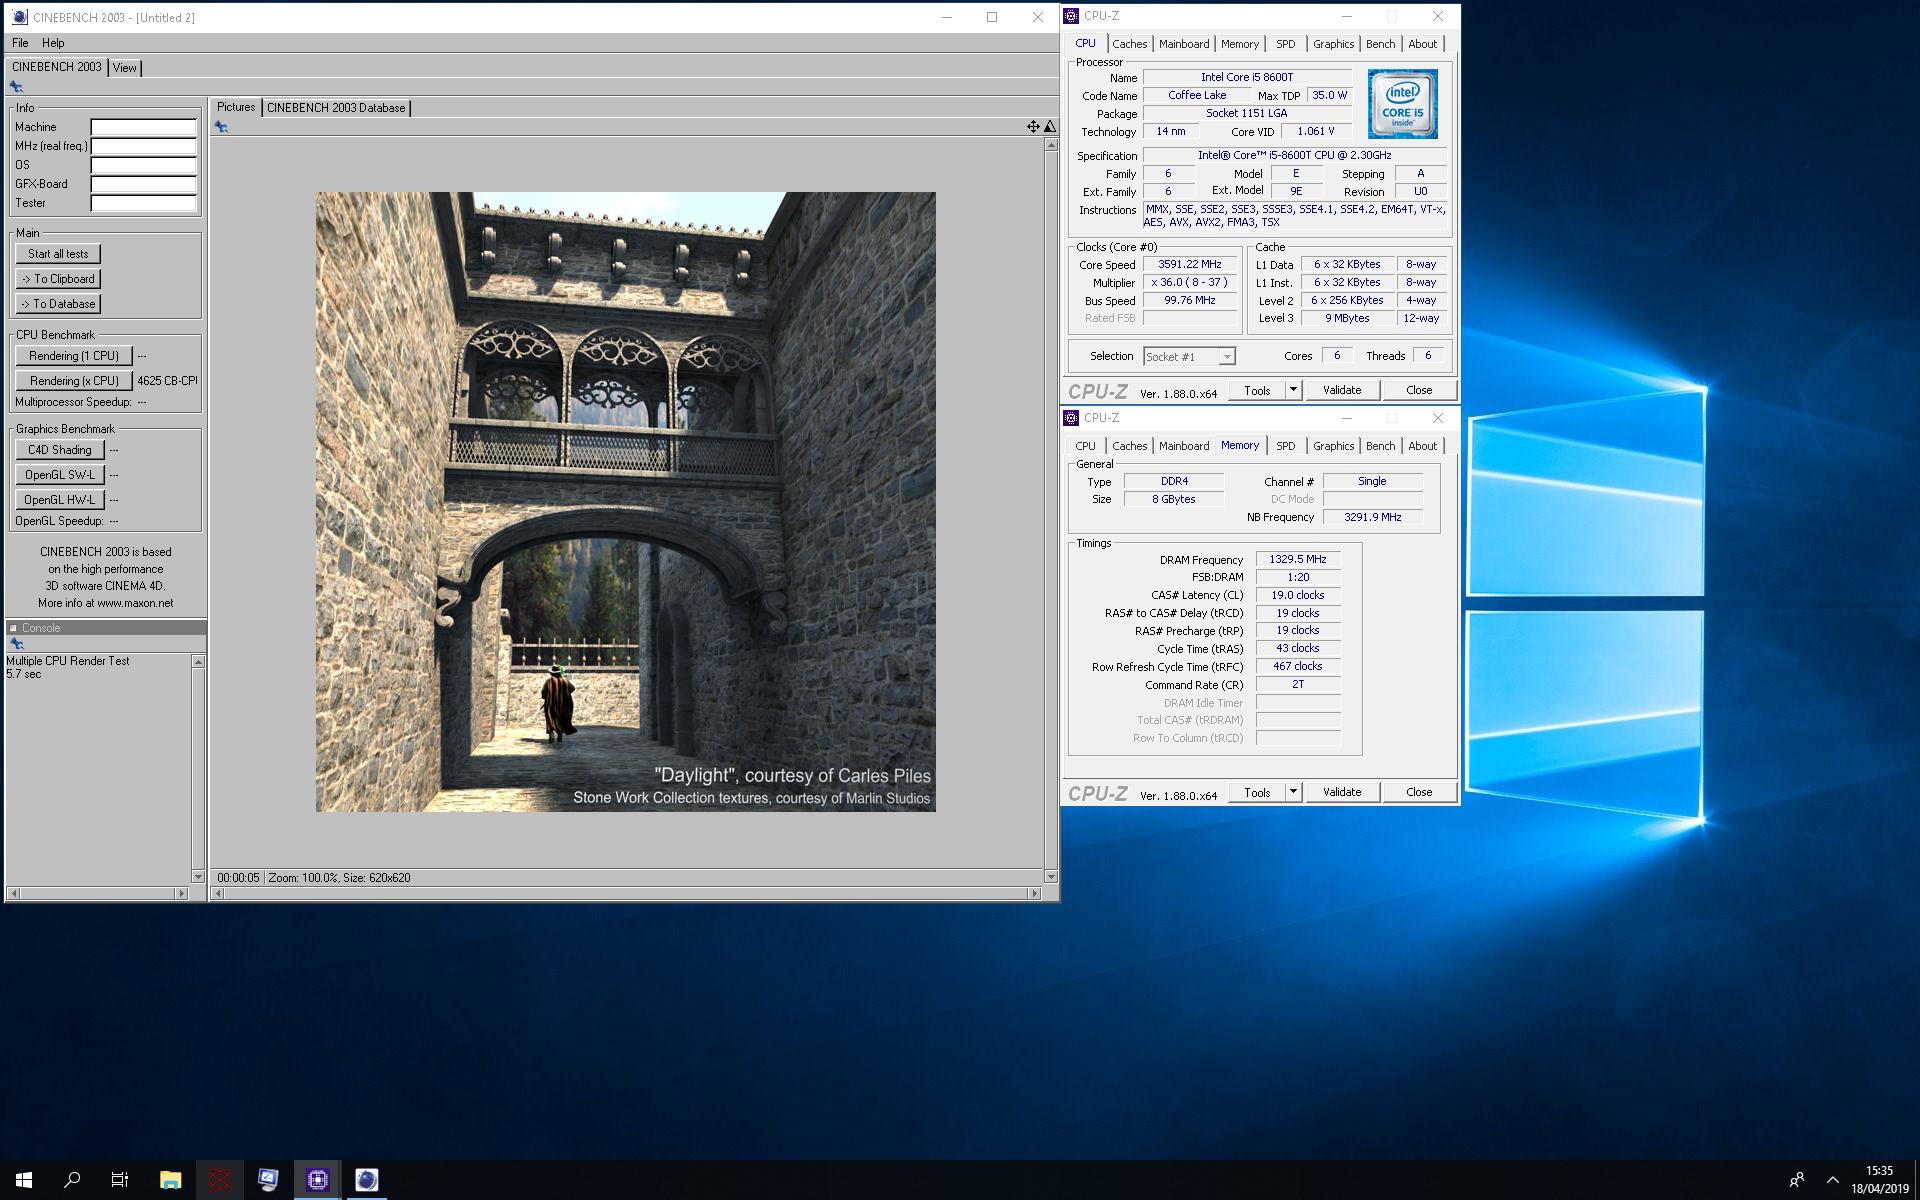Expand Tools dropdown arrow in lower CPU-Z
Viewport: 1920px width, 1200px height.
click(1293, 792)
